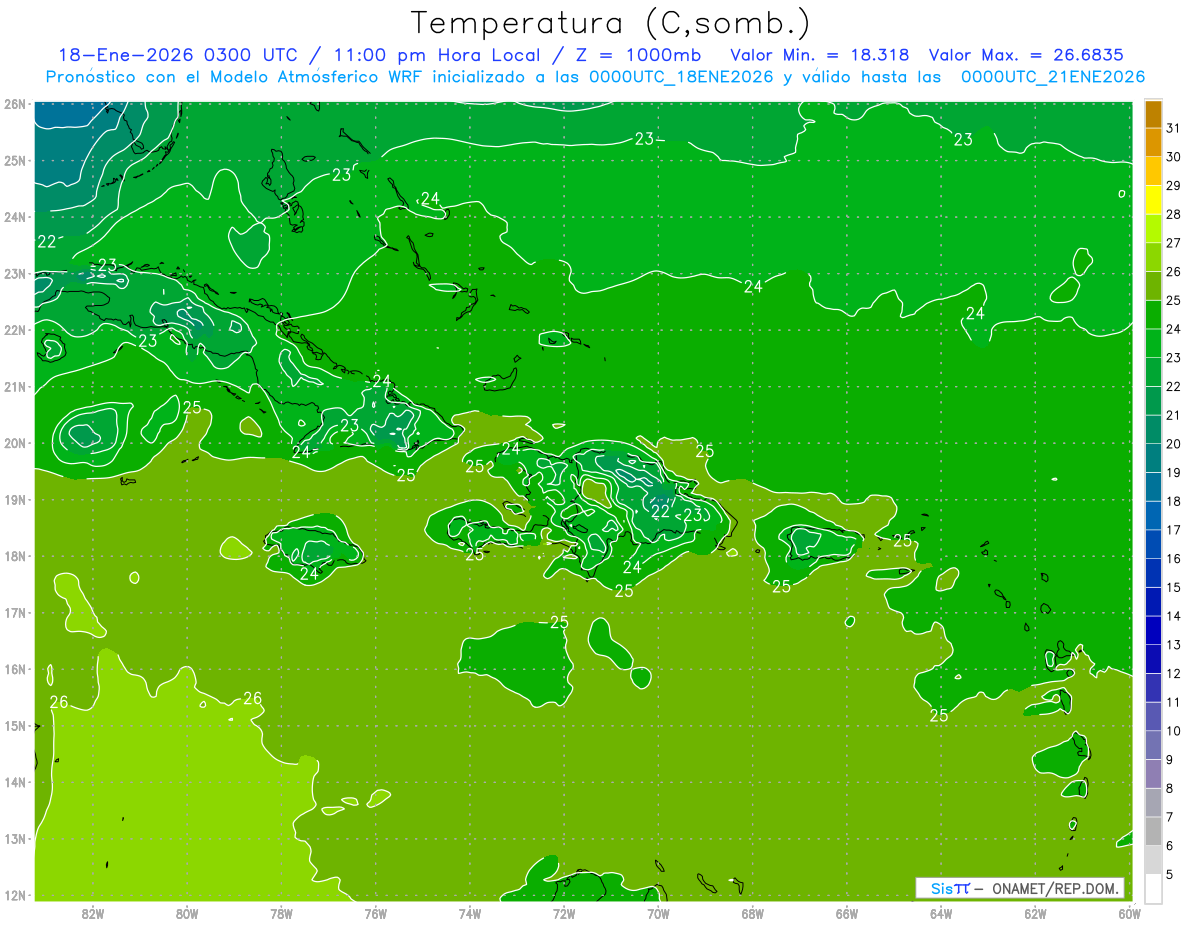The width and height of the screenshot is (1200, 927).
Task: Click the legend value "20"
Action: pos(1173,444)
